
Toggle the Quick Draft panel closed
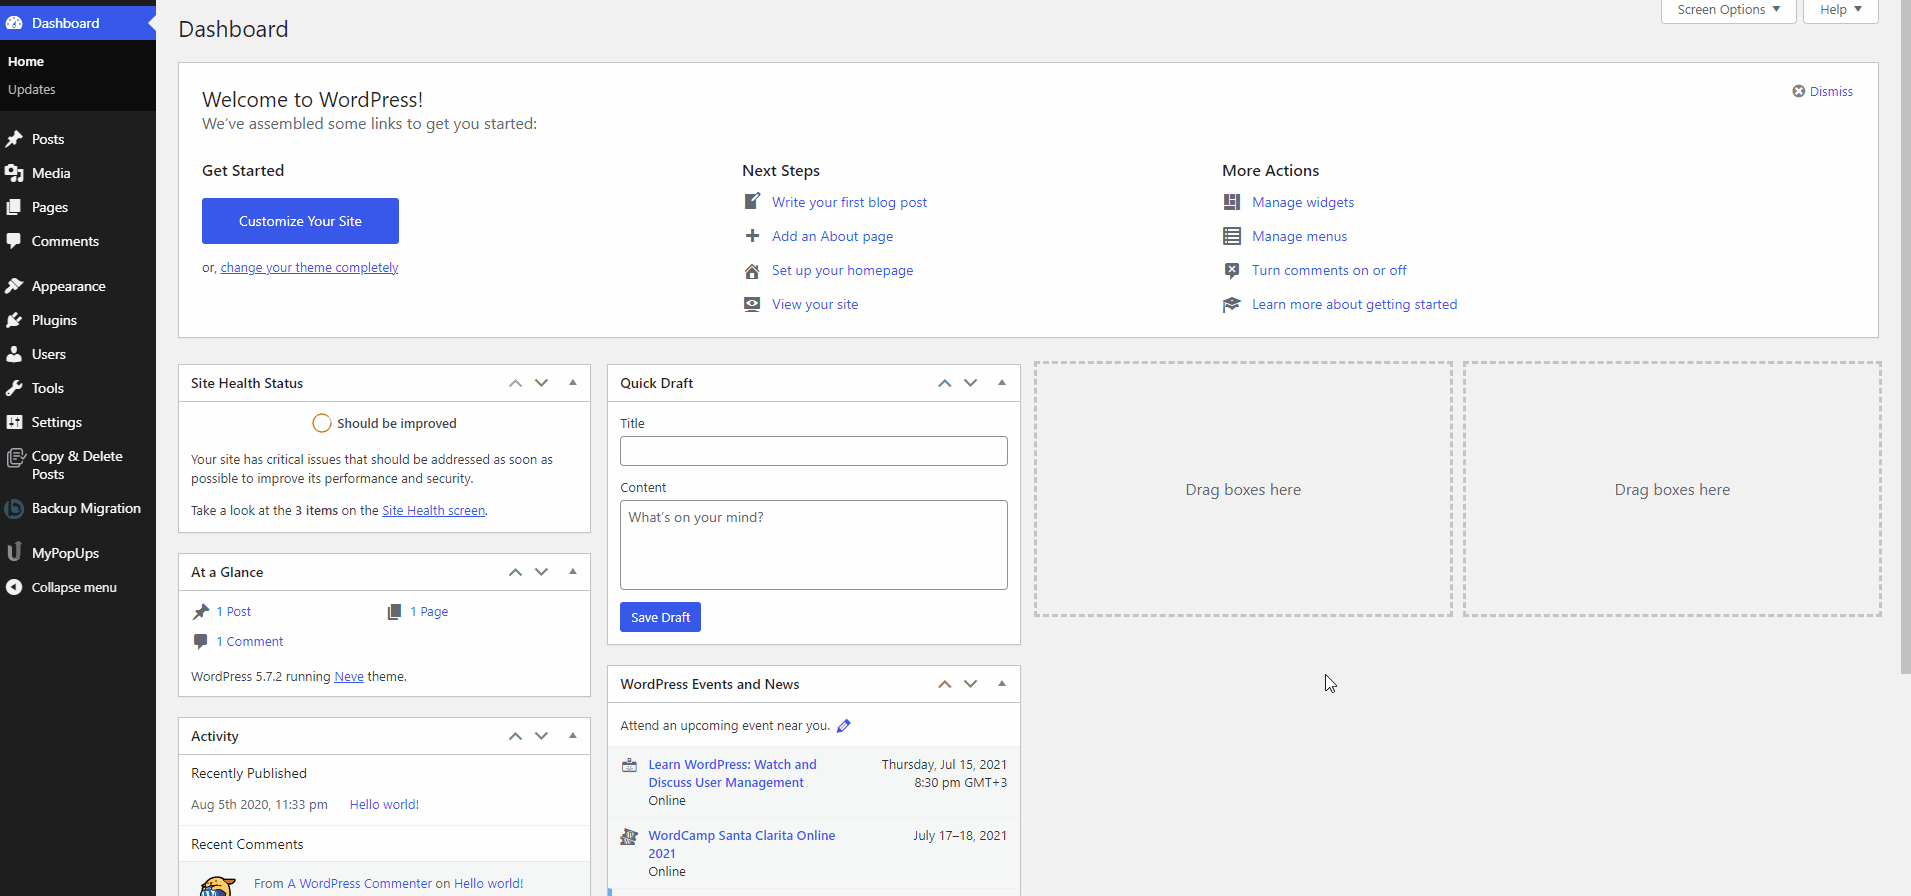pos(1002,383)
